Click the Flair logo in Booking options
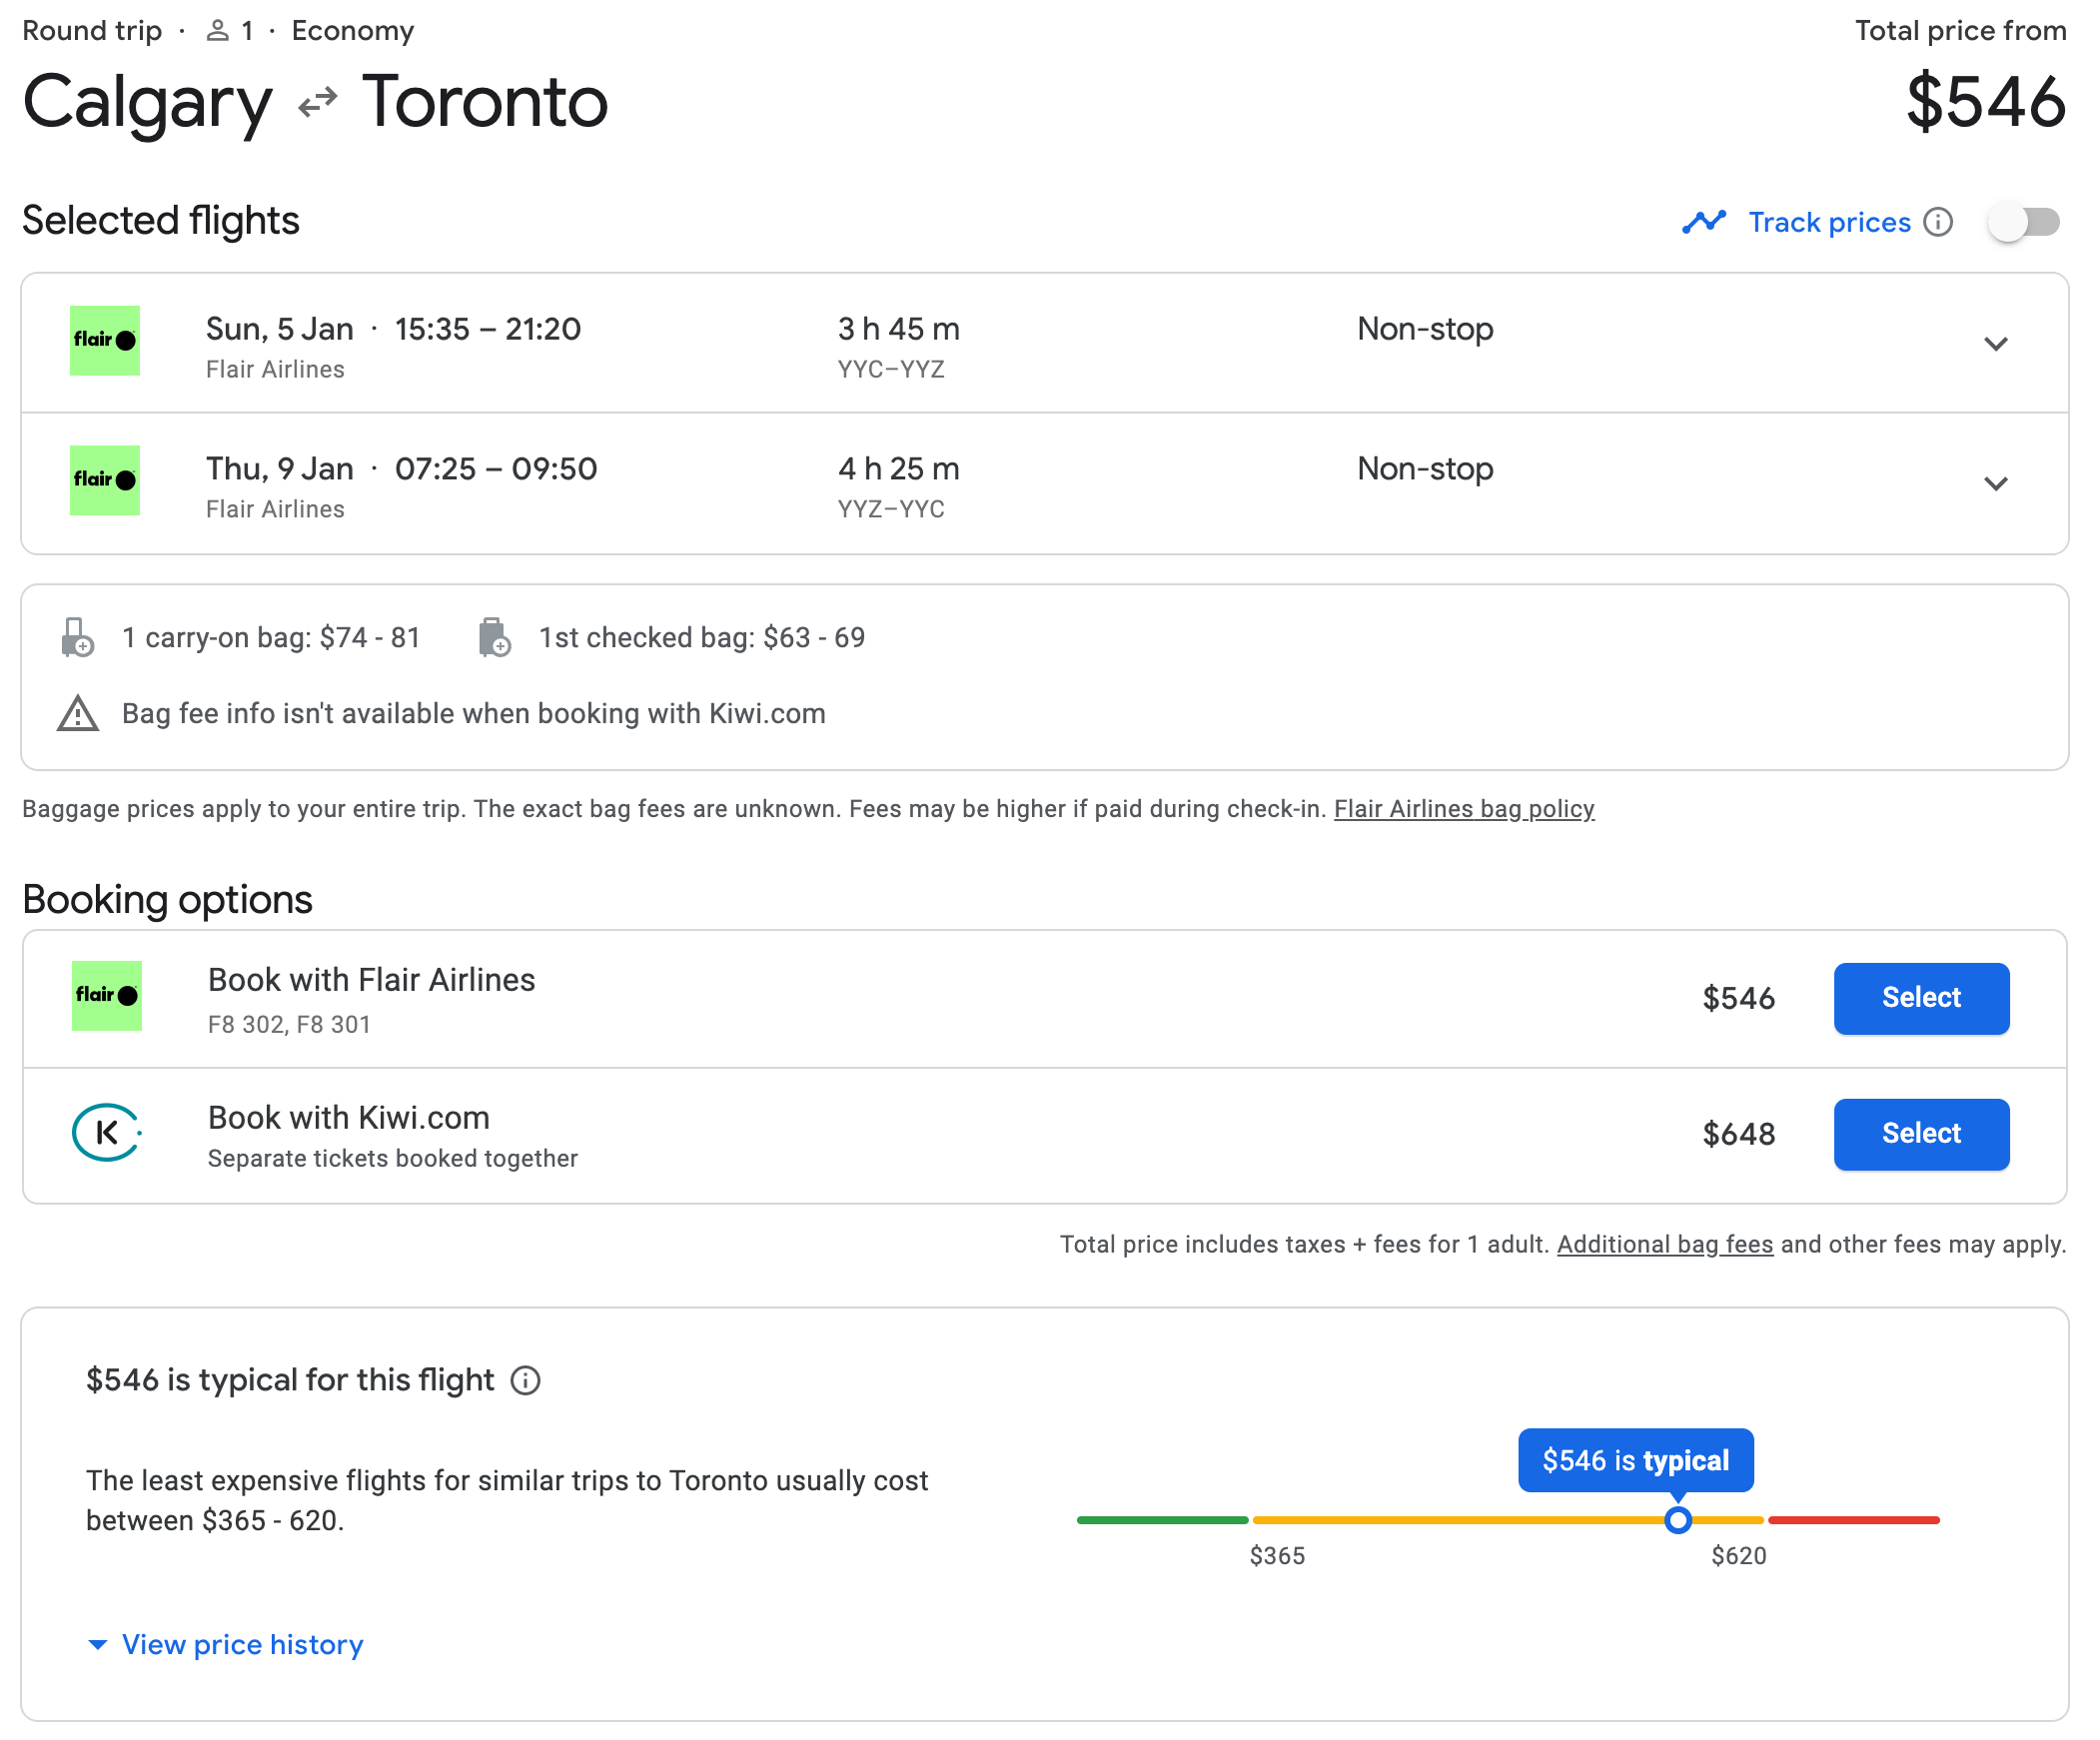 106,996
